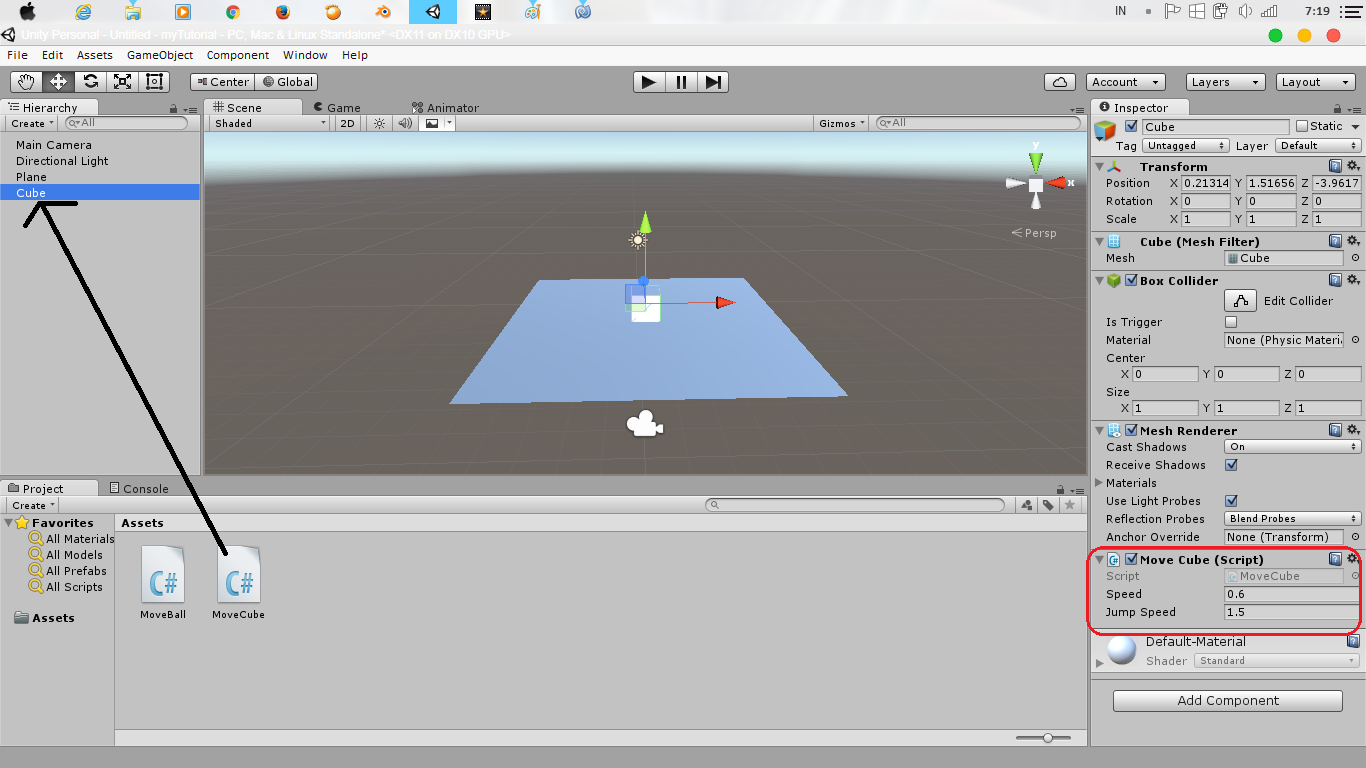
Task: Activate the Rotate tool
Action: point(89,81)
